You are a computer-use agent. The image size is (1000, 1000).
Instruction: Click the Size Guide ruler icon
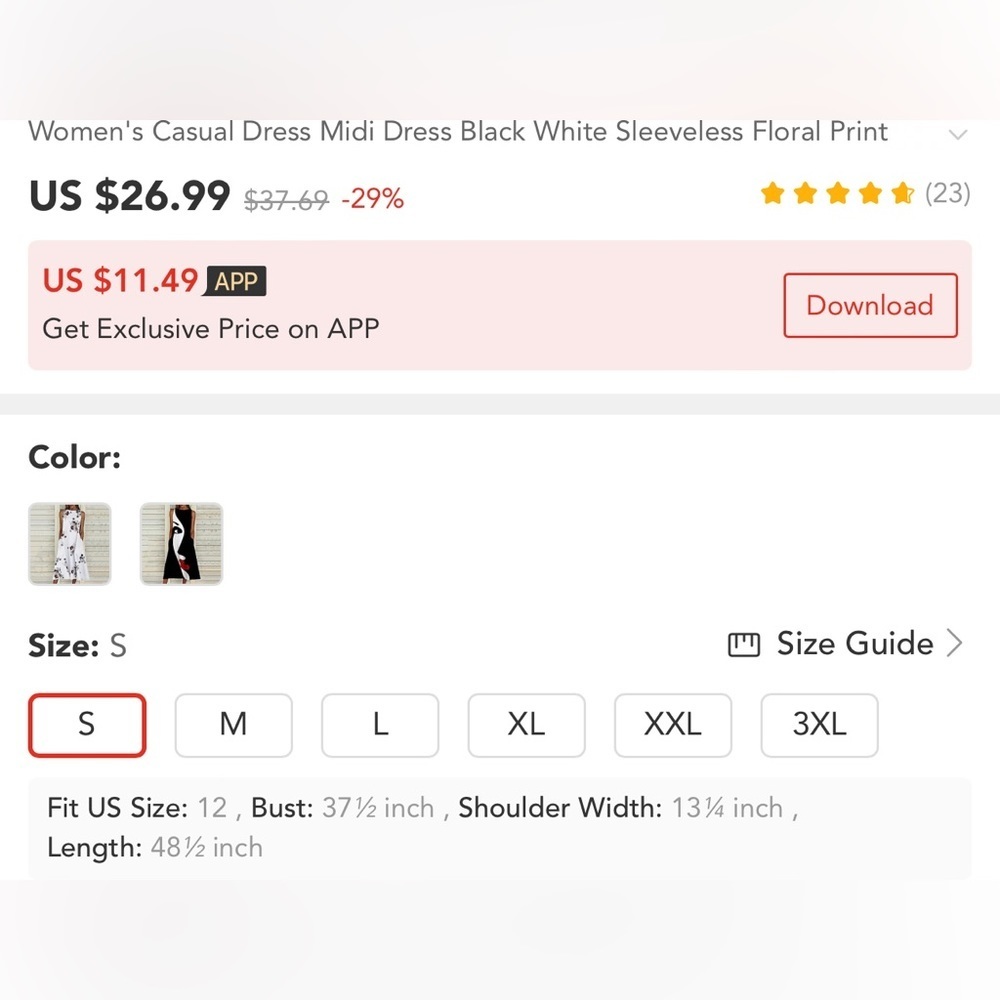tap(744, 645)
